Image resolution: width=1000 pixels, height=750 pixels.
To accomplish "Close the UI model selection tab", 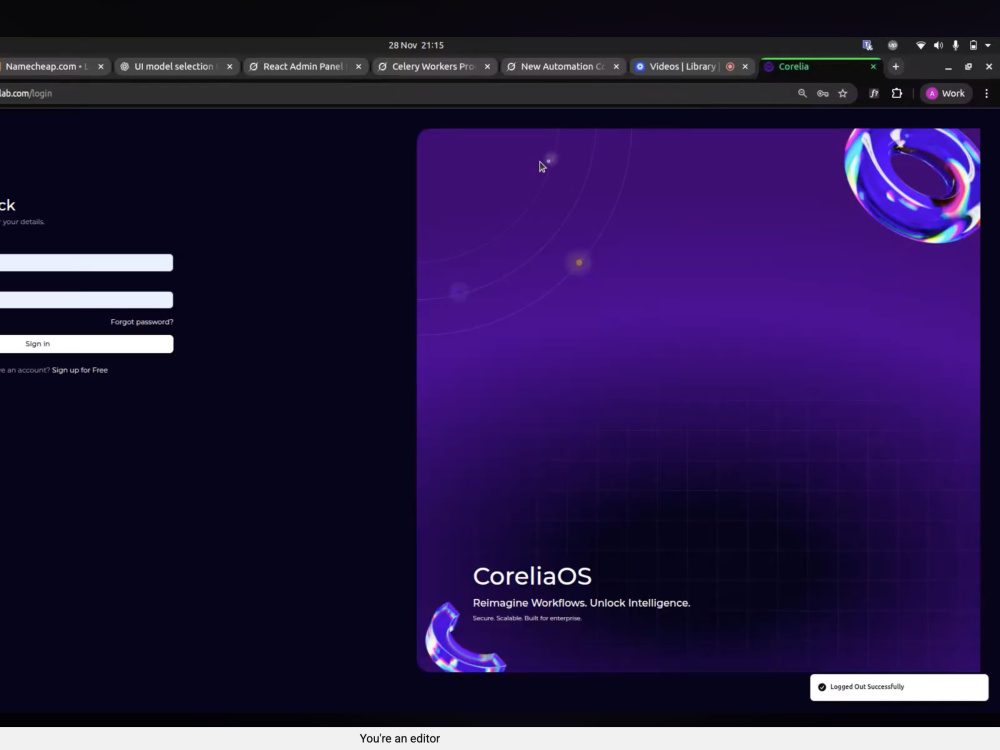I will 230,66.
